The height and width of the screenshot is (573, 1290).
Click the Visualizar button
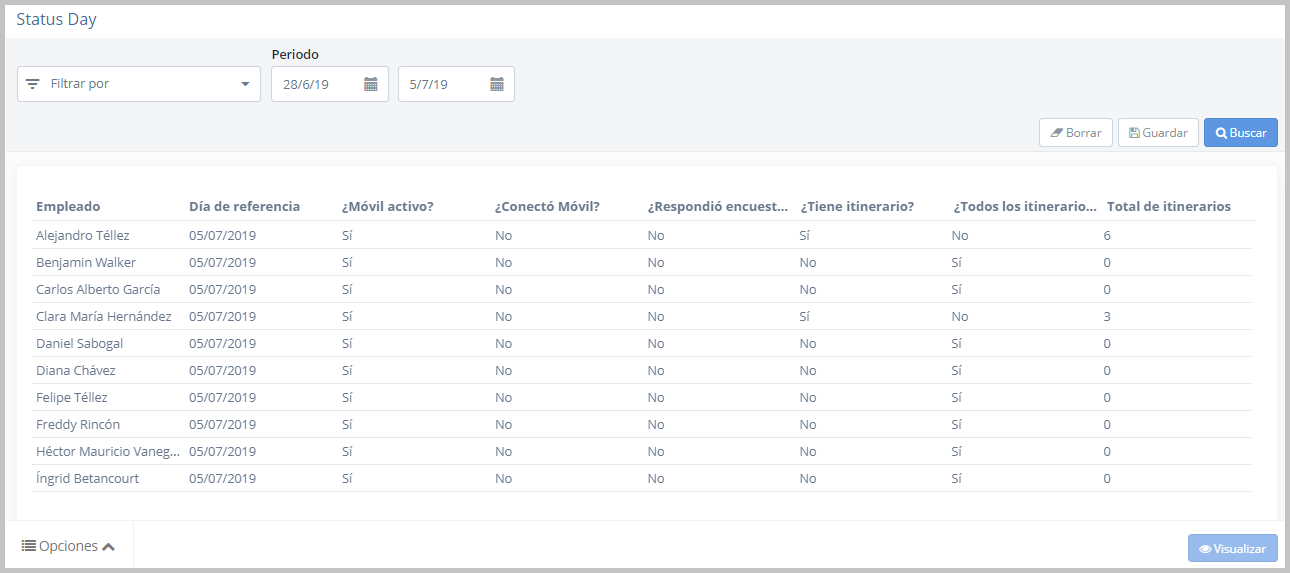click(x=1232, y=548)
